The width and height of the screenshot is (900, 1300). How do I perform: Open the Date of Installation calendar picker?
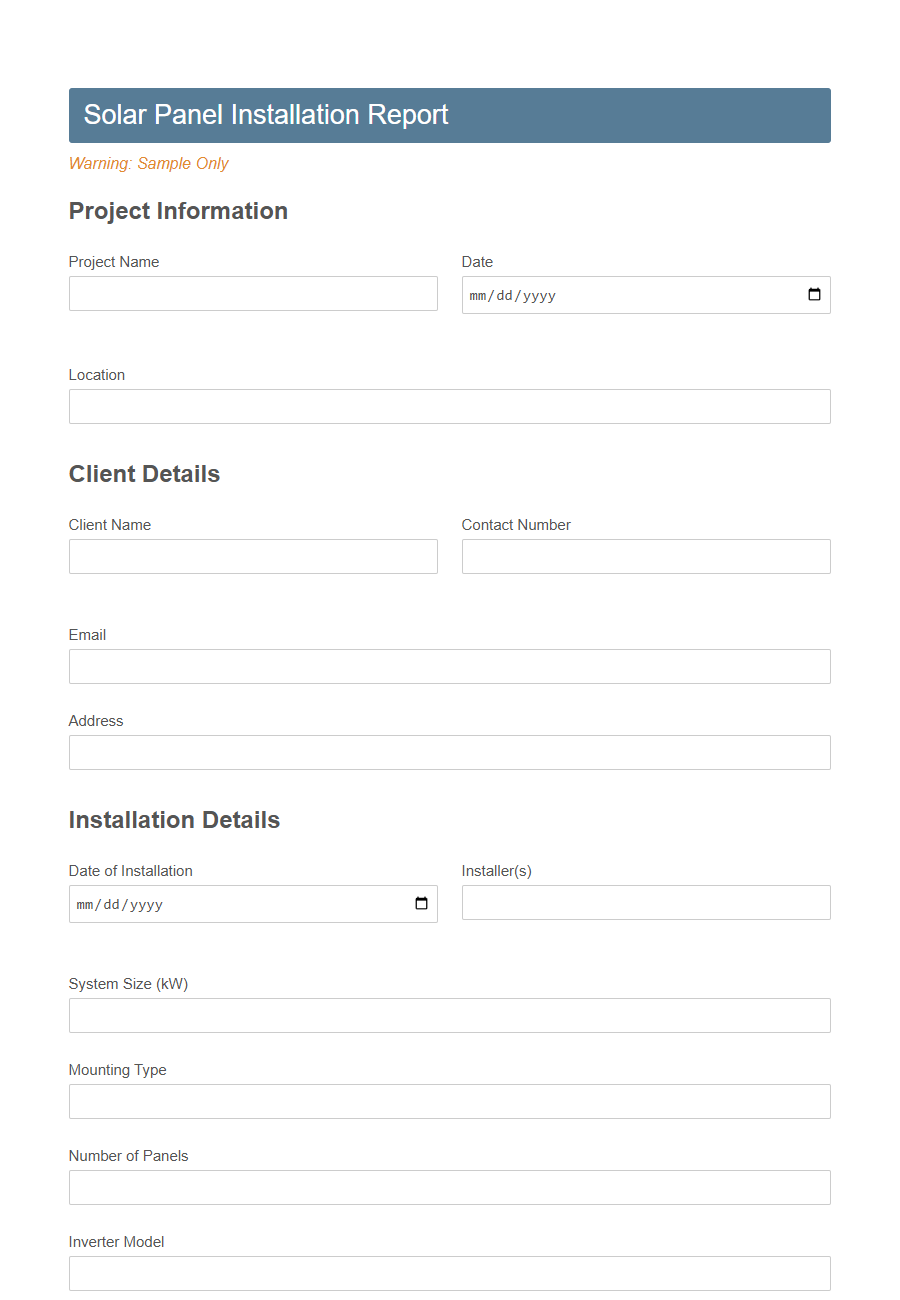pyautogui.click(x=420, y=903)
